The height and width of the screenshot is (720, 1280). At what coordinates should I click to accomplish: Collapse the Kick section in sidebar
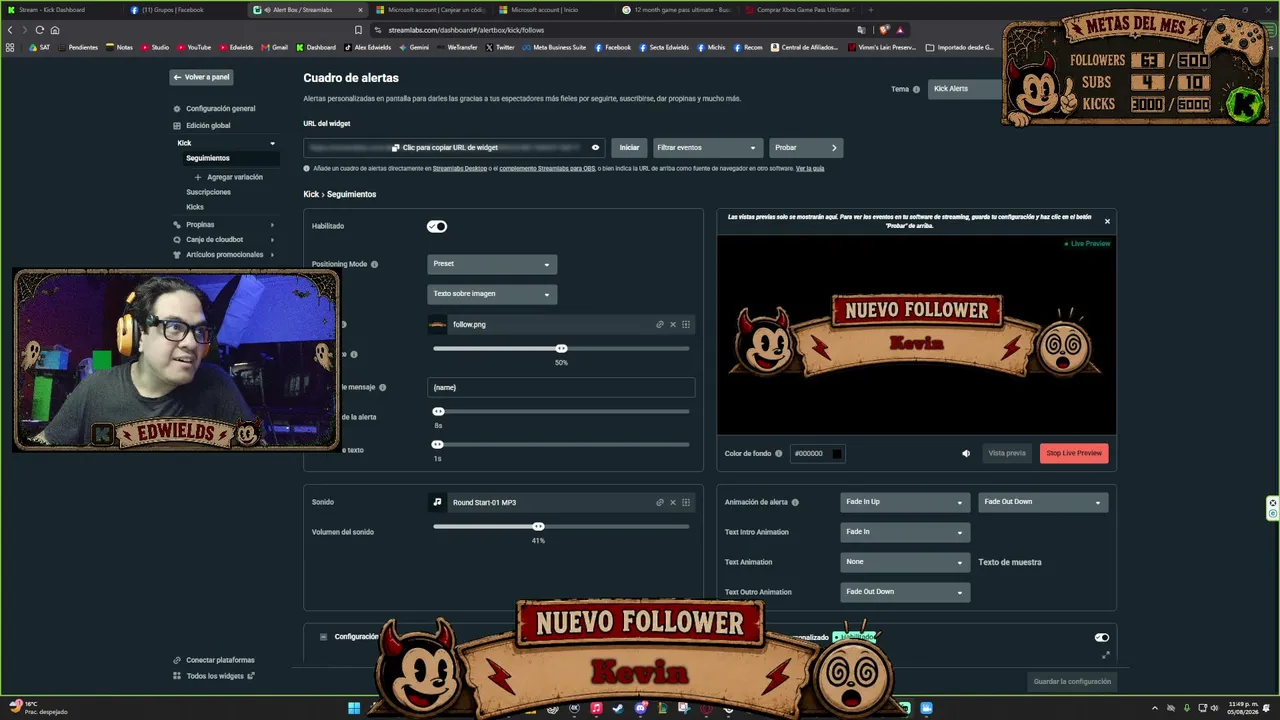click(x=272, y=143)
